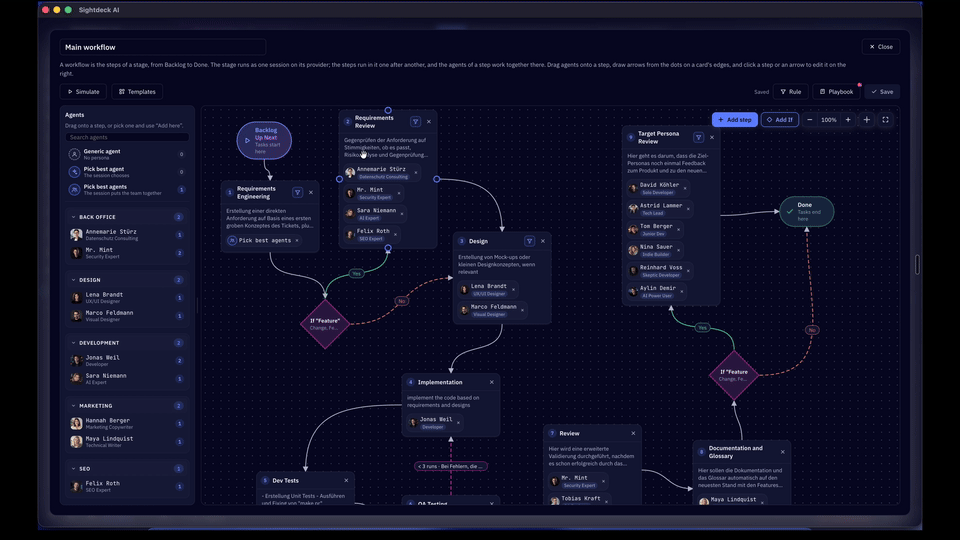
Task: Remove Aylin Demir from Target Persona Review
Action: pos(681,291)
